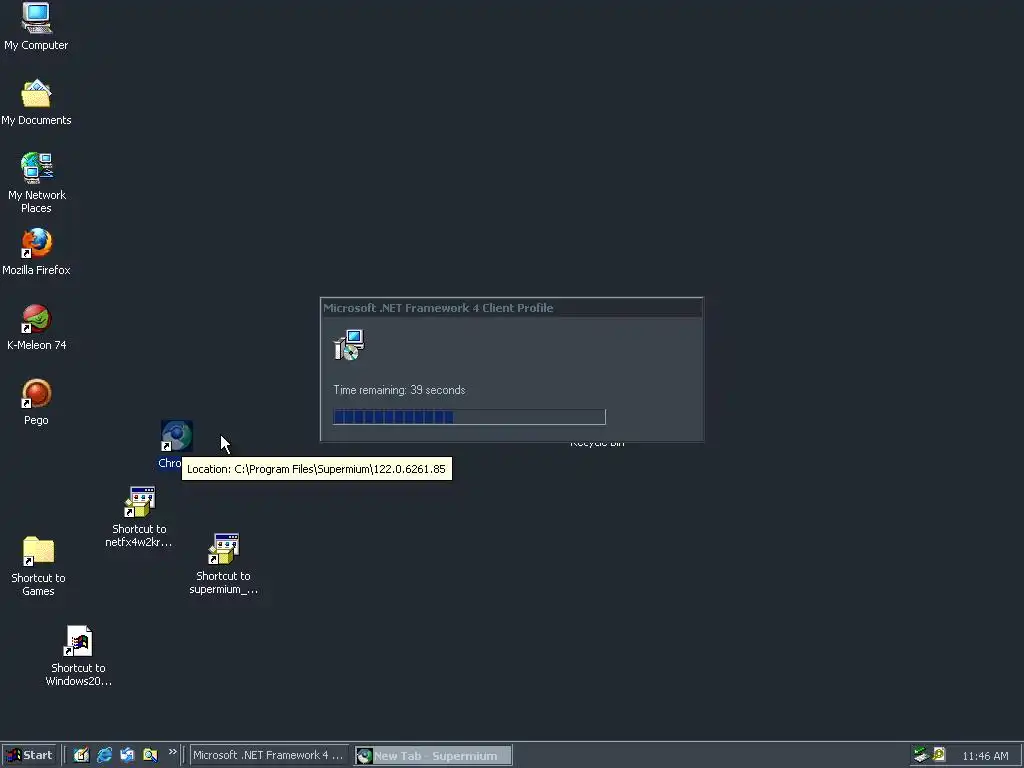Open the Start menu
The image size is (1024, 768).
pyautogui.click(x=30, y=756)
